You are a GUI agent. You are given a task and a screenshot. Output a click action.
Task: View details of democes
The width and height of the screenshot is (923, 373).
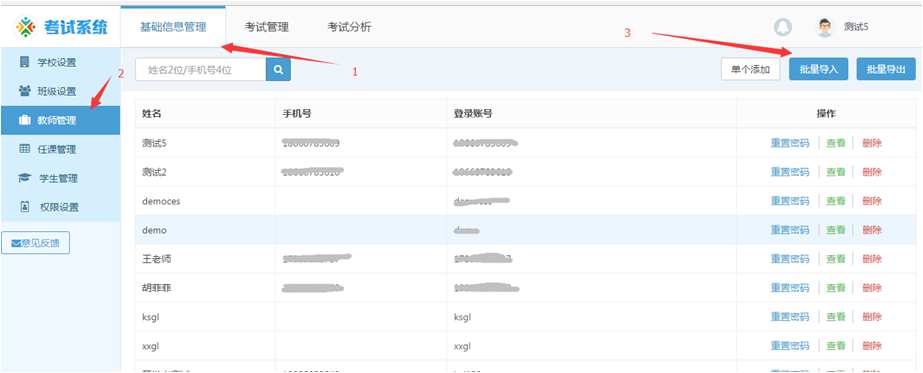(836, 201)
